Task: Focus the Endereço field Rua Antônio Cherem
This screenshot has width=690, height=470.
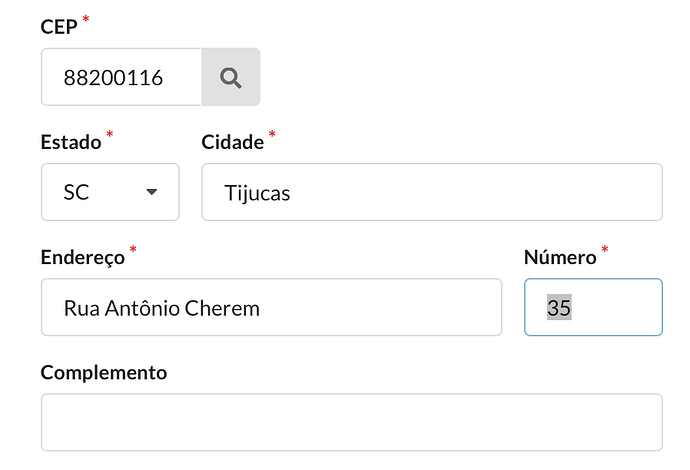Action: coord(272,307)
